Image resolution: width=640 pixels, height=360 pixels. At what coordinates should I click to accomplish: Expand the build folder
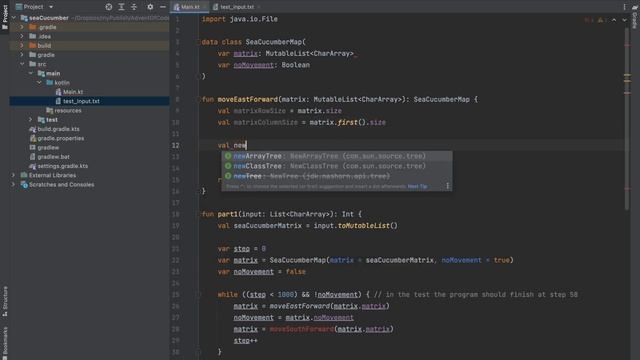[x=22, y=45]
